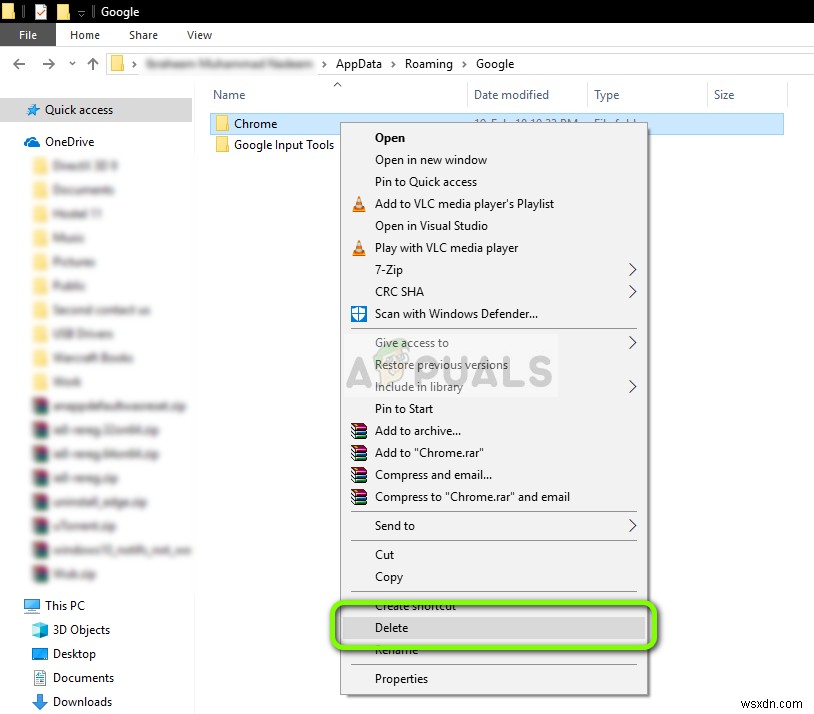Click the Visual Studio icon in the context menu
This screenshot has width=814, height=714.
(x=359, y=226)
